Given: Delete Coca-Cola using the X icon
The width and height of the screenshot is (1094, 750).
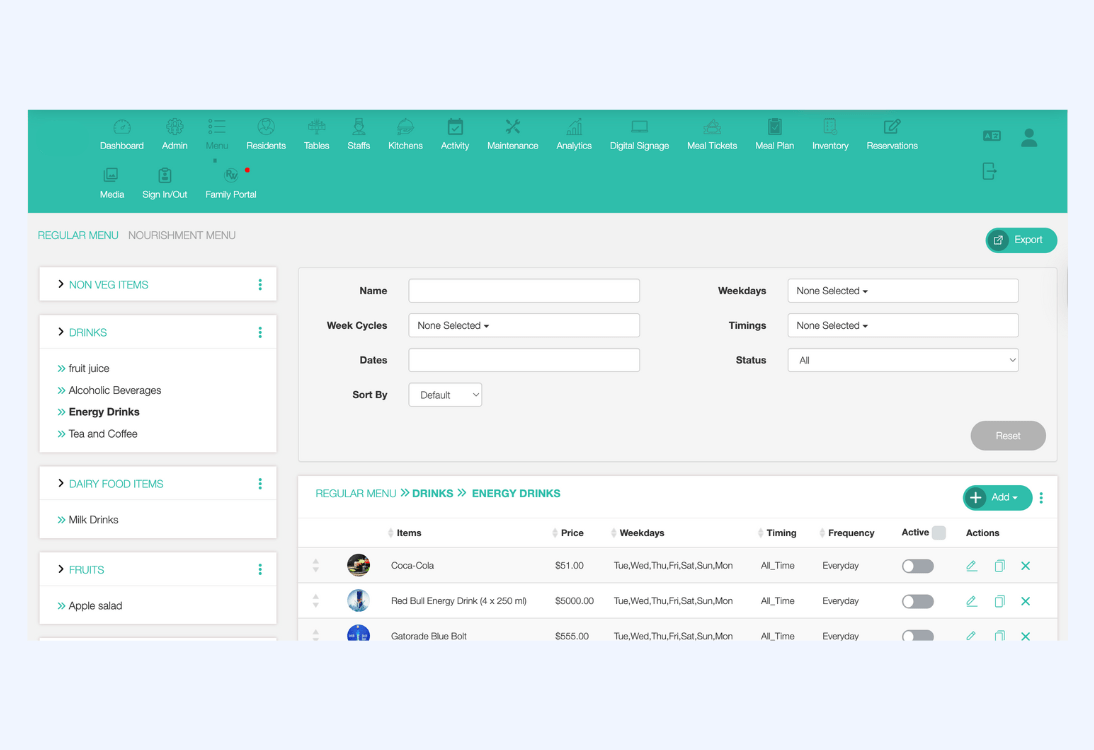Looking at the screenshot, I should [x=1025, y=566].
